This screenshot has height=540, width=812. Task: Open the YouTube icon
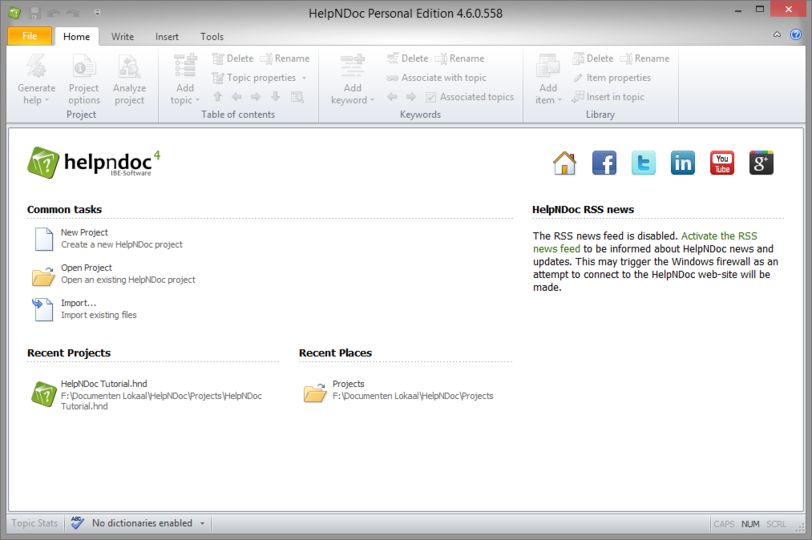click(x=722, y=163)
